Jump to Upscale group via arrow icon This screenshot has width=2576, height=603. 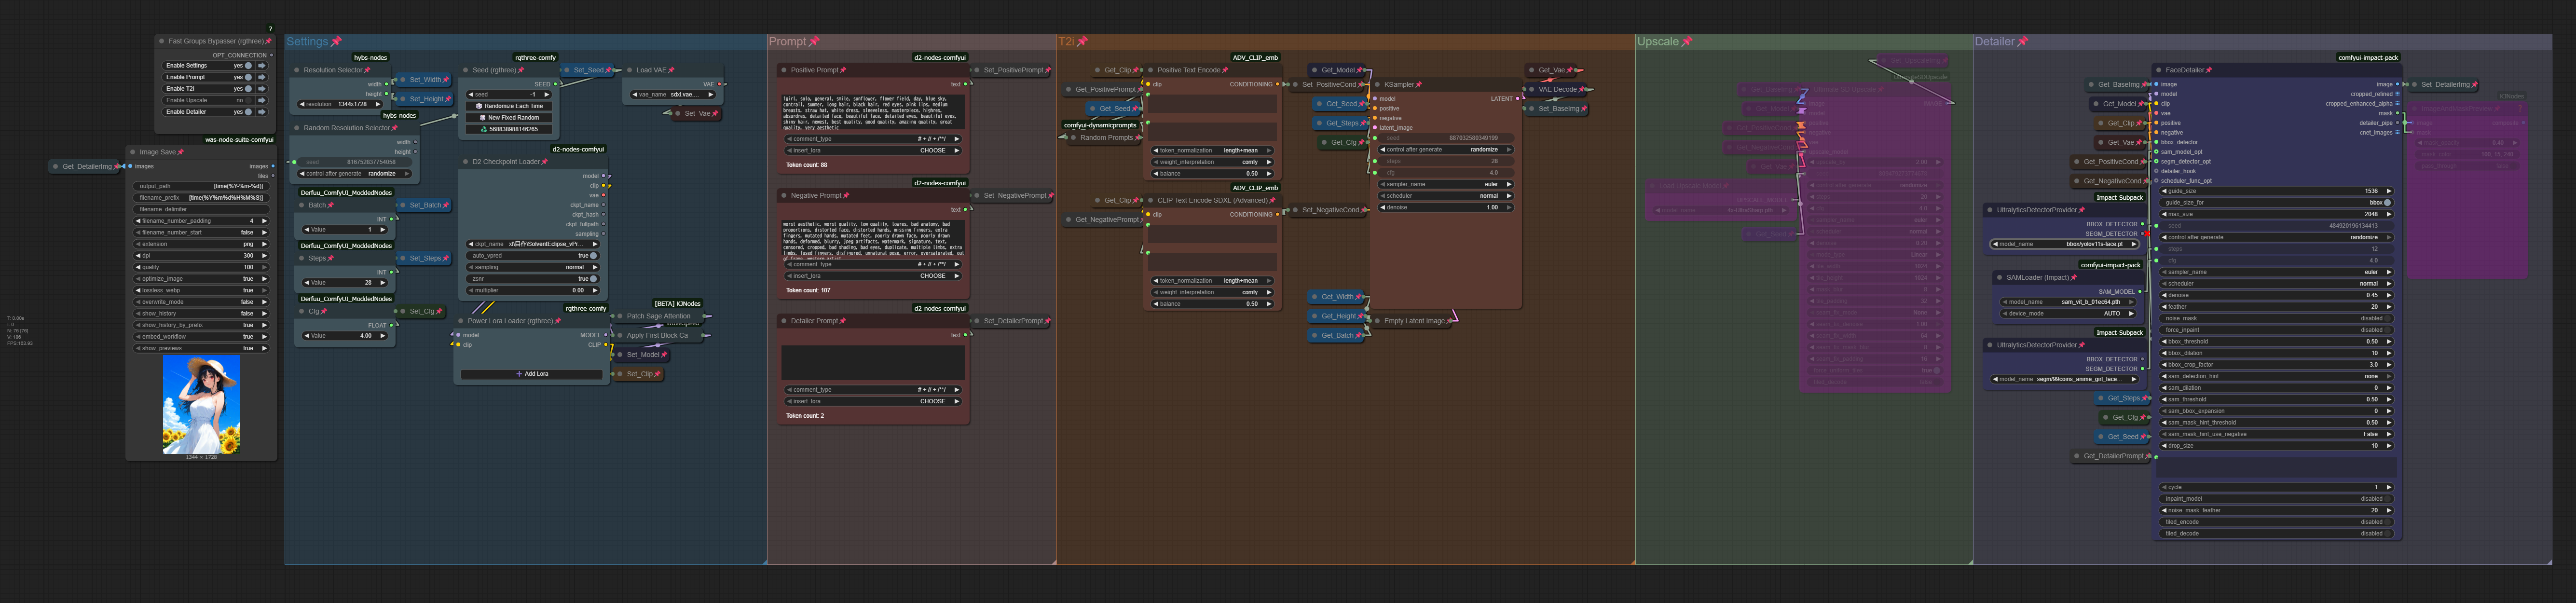click(x=262, y=100)
